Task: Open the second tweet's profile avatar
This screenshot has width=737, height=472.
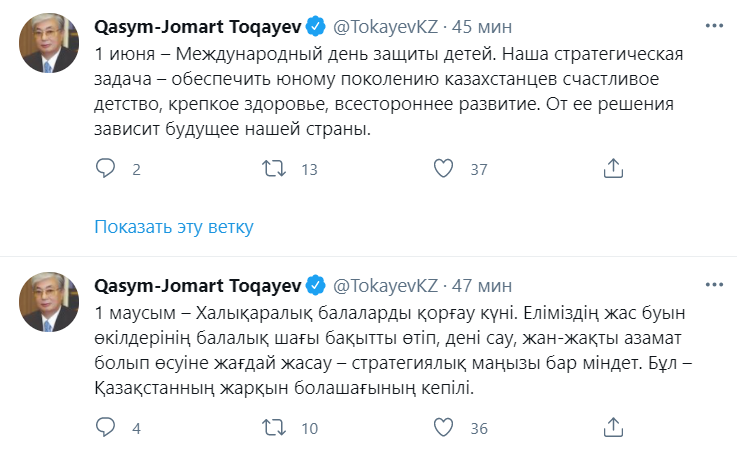Action: click(47, 304)
